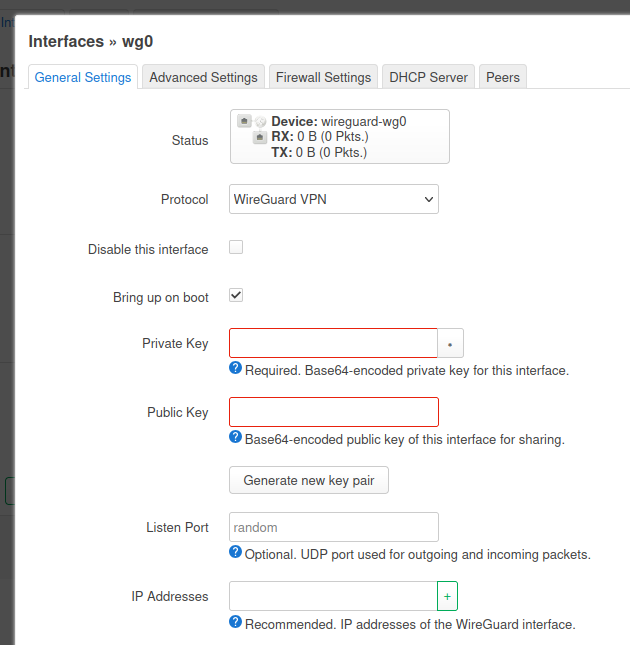630x645 pixels.
Task: Add IP address with plus button
Action: (x=447, y=596)
